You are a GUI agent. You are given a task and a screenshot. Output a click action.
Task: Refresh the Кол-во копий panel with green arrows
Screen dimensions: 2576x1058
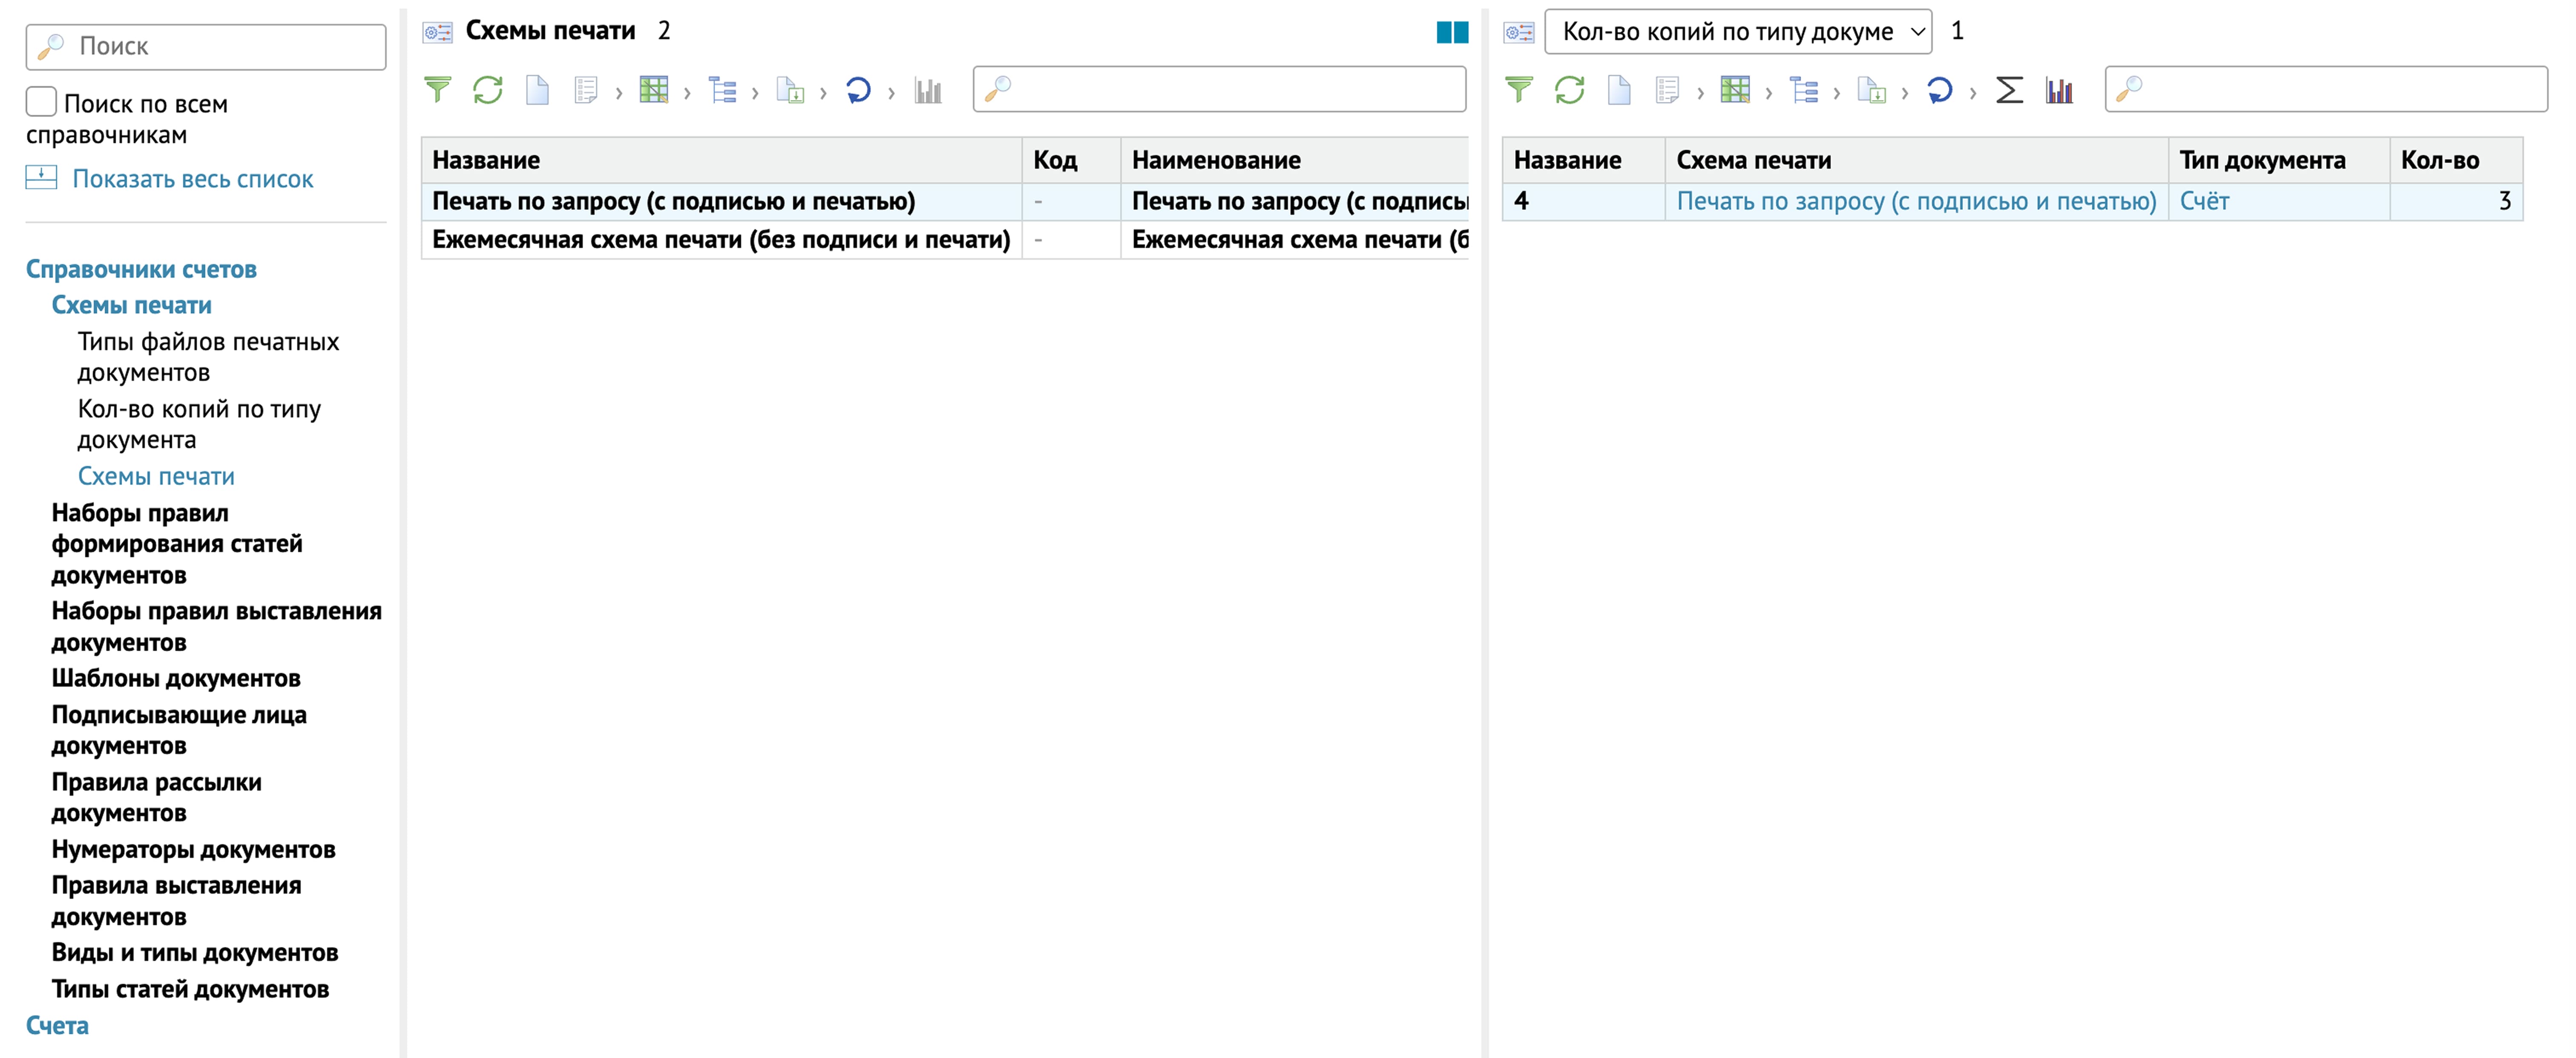(x=1570, y=90)
